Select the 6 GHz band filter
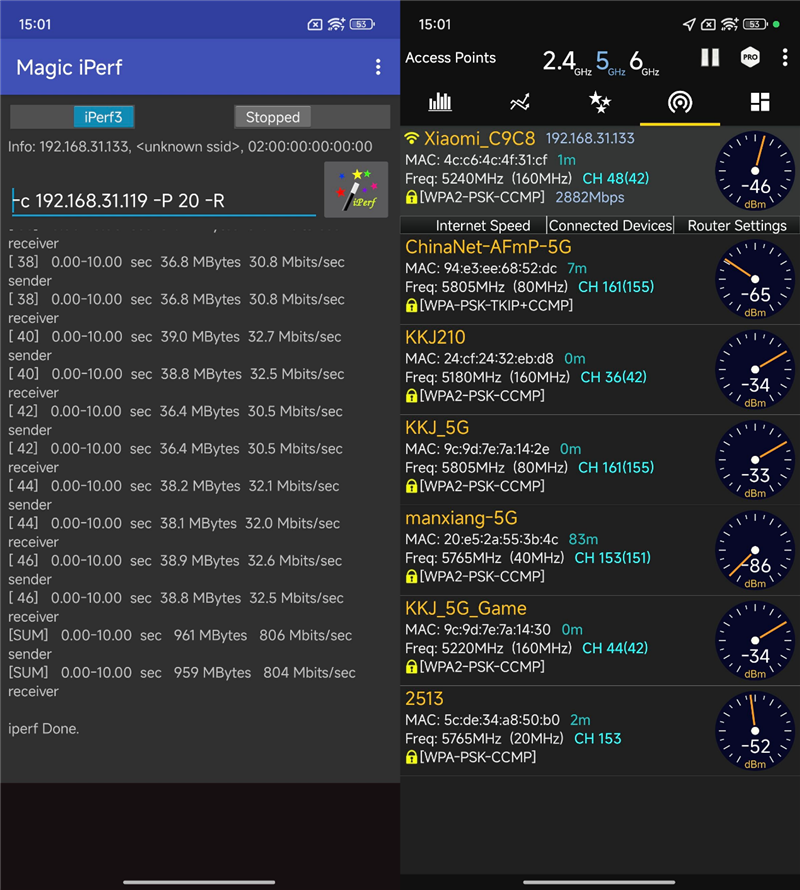 coord(644,61)
